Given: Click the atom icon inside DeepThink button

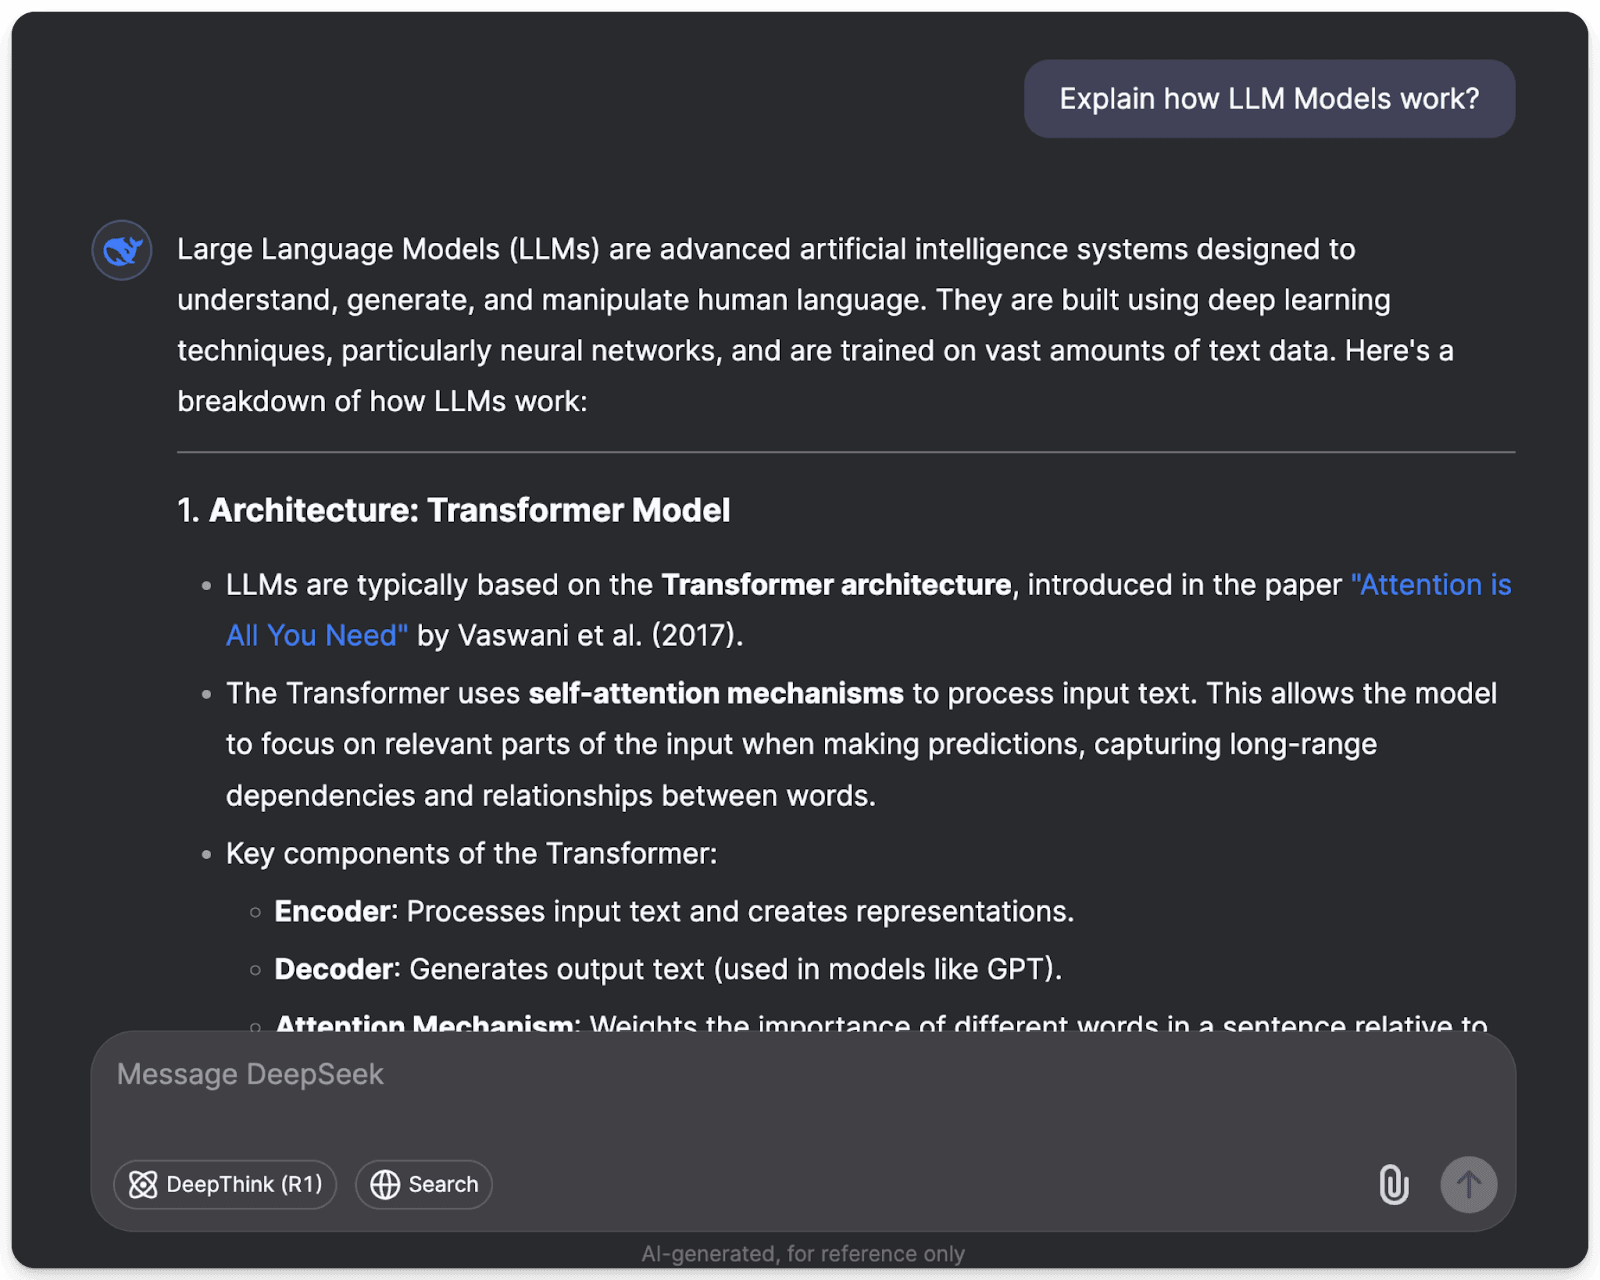Looking at the screenshot, I should click(x=144, y=1185).
